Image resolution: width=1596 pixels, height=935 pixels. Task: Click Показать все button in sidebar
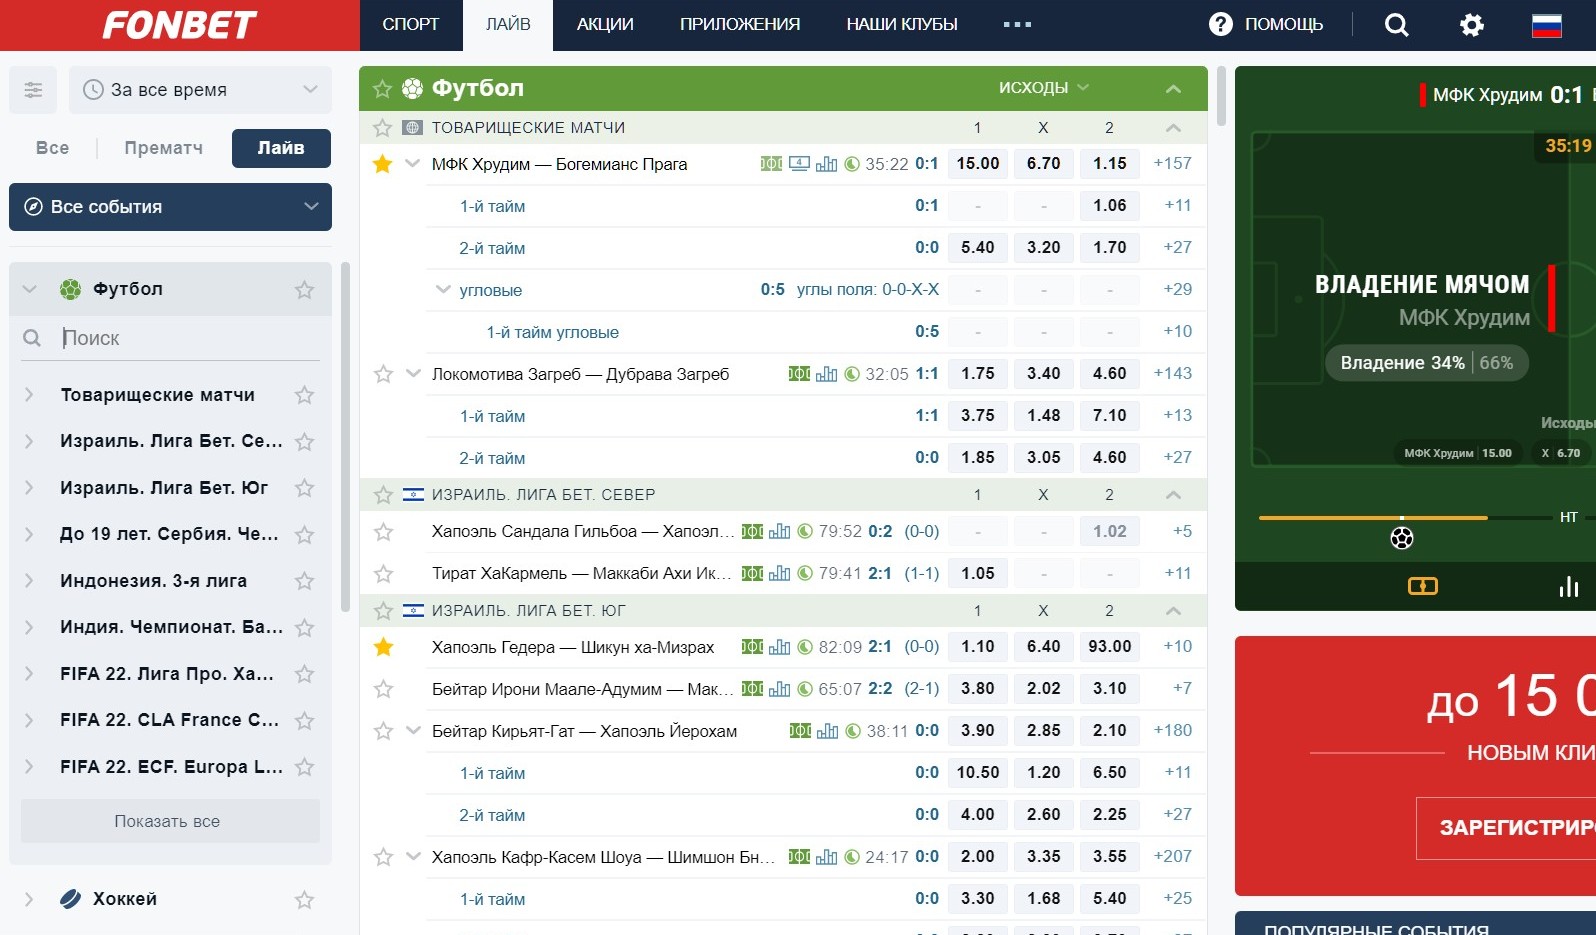(170, 821)
